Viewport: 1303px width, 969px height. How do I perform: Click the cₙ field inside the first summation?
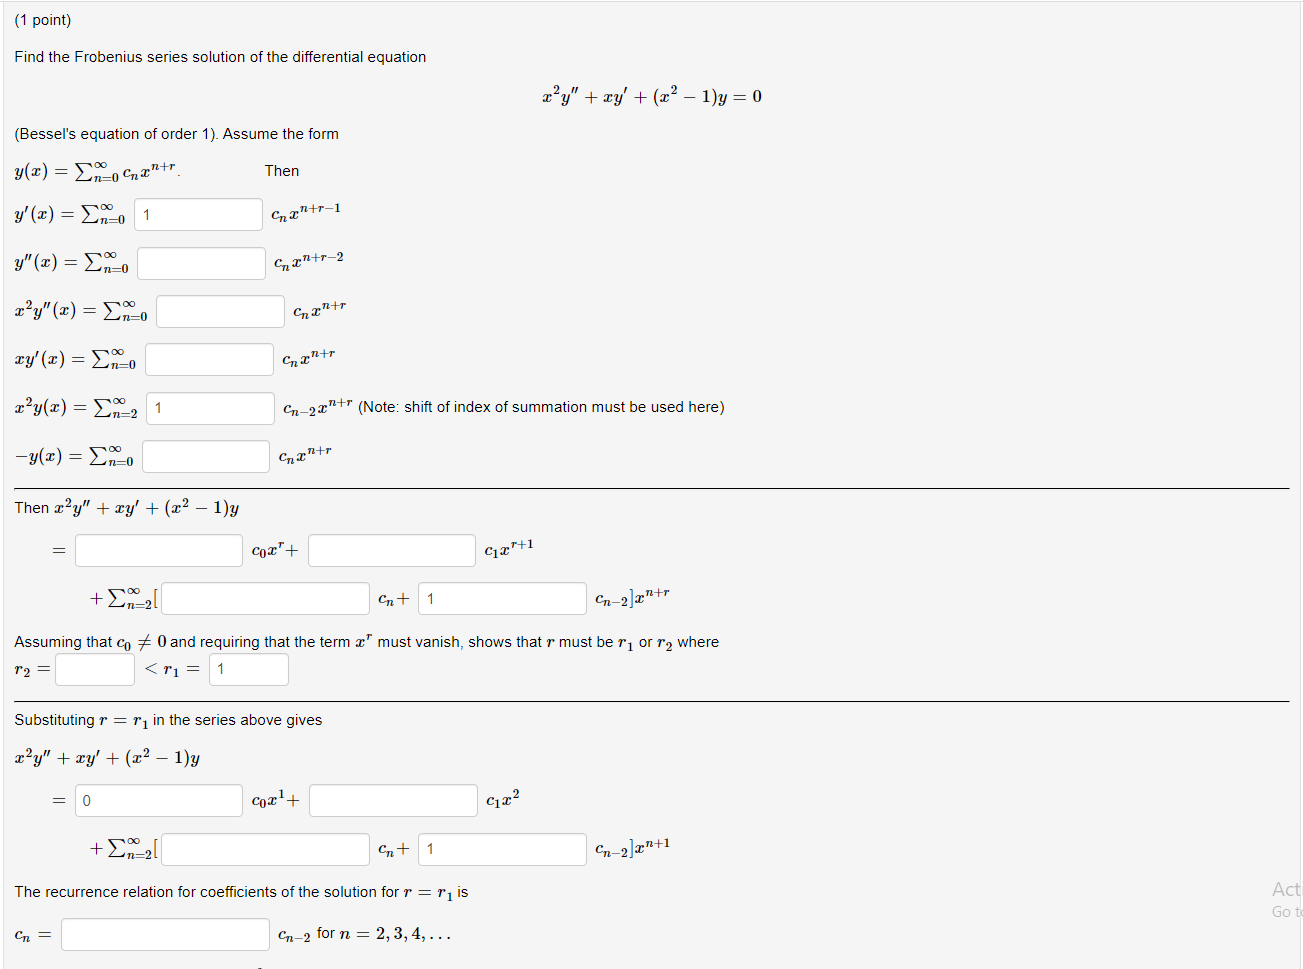pyautogui.click(x=265, y=598)
